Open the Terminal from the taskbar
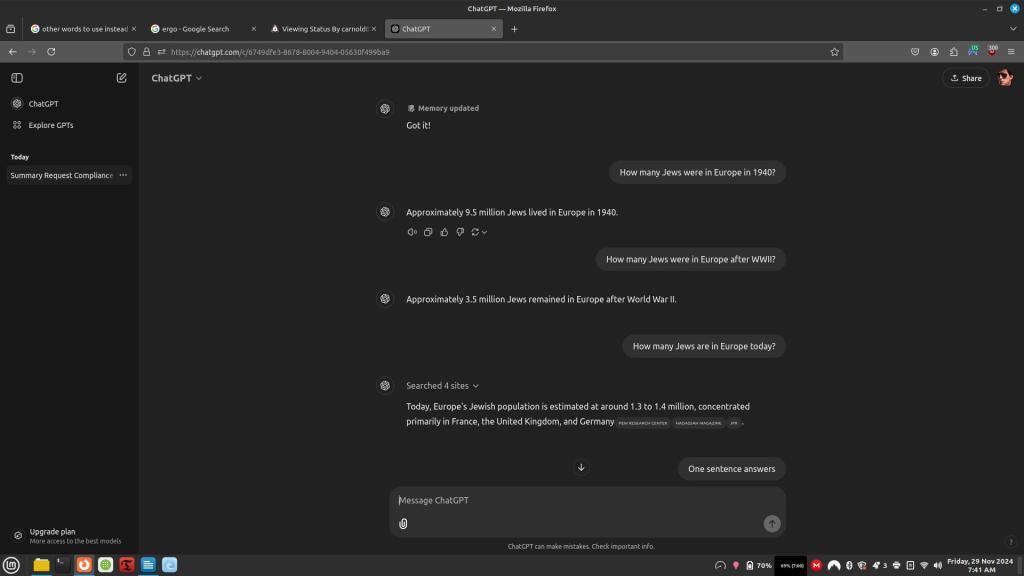Image resolution: width=1024 pixels, height=576 pixels. pos(63,566)
